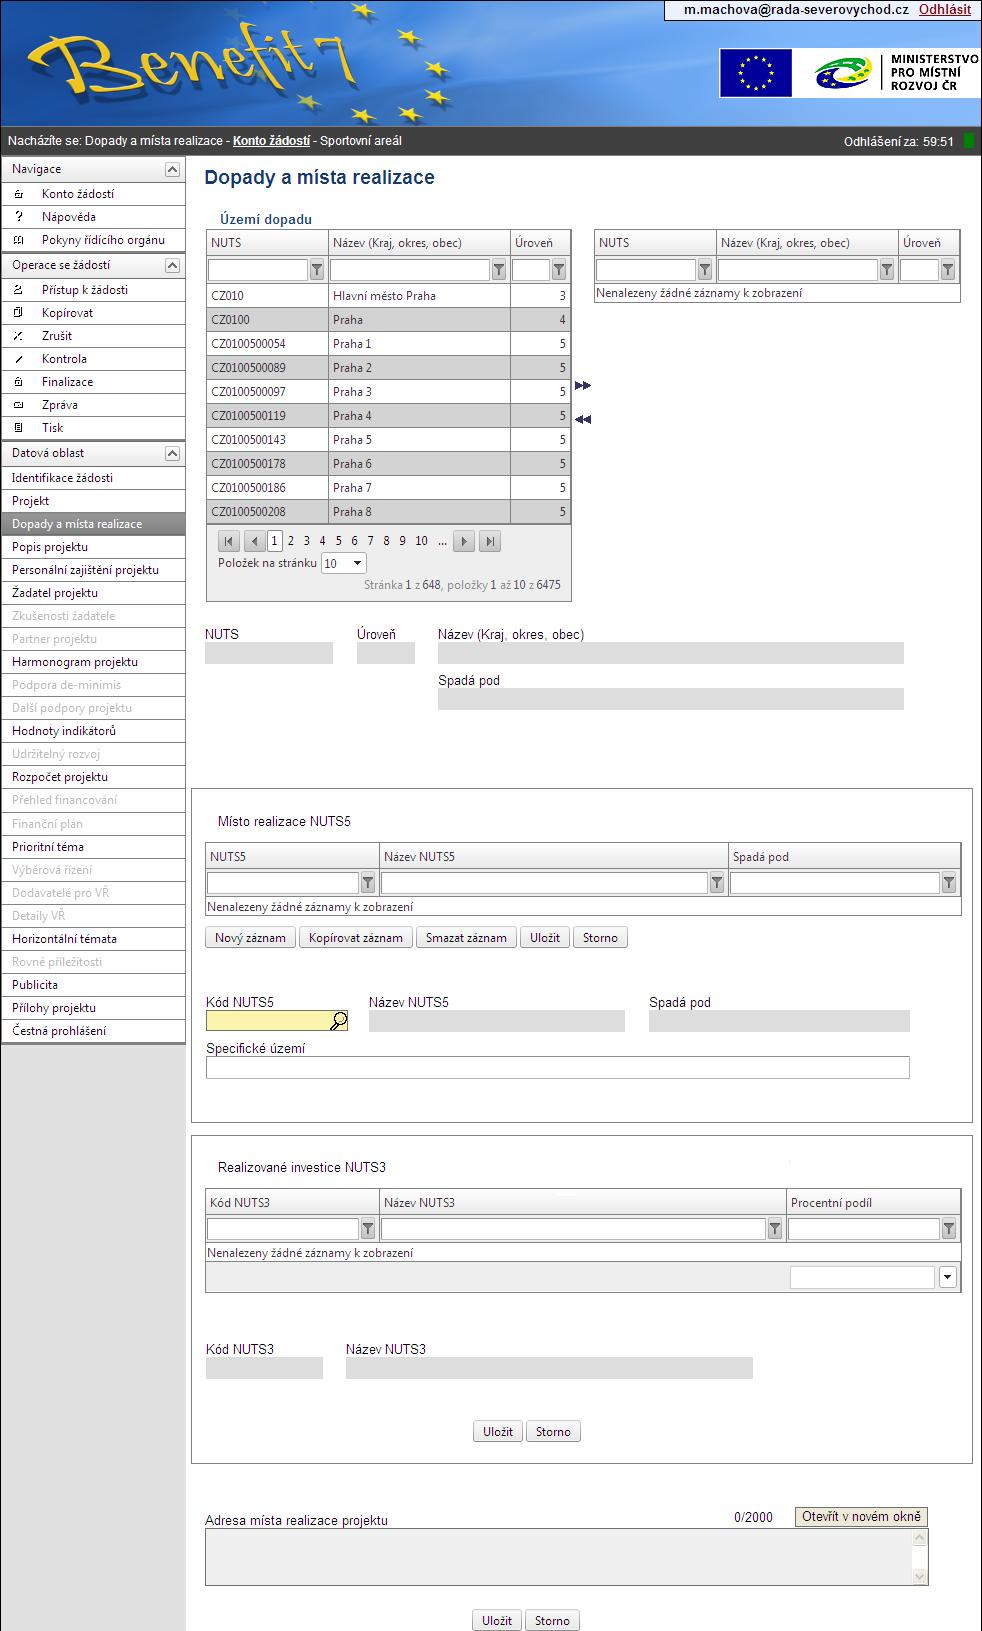Go to last page of Území dopadu
The width and height of the screenshot is (982, 1631).
[x=490, y=541]
